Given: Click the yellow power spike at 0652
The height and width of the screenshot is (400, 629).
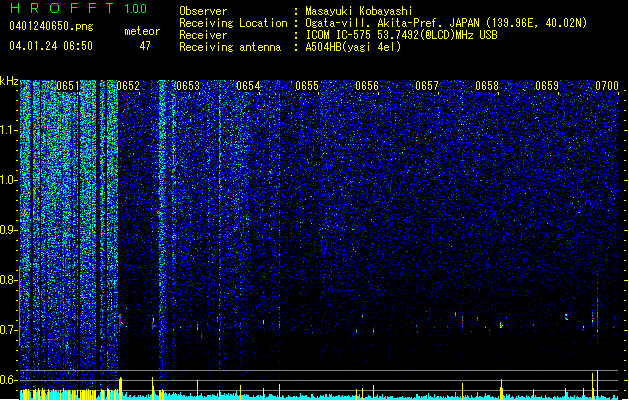Looking at the screenshot, I should (120, 388).
